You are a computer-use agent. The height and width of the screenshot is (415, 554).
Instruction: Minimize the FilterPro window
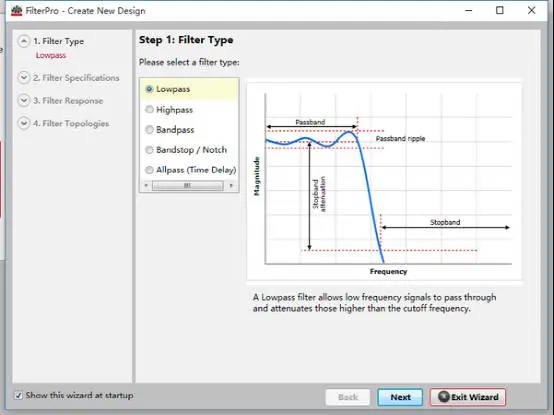[468, 11]
